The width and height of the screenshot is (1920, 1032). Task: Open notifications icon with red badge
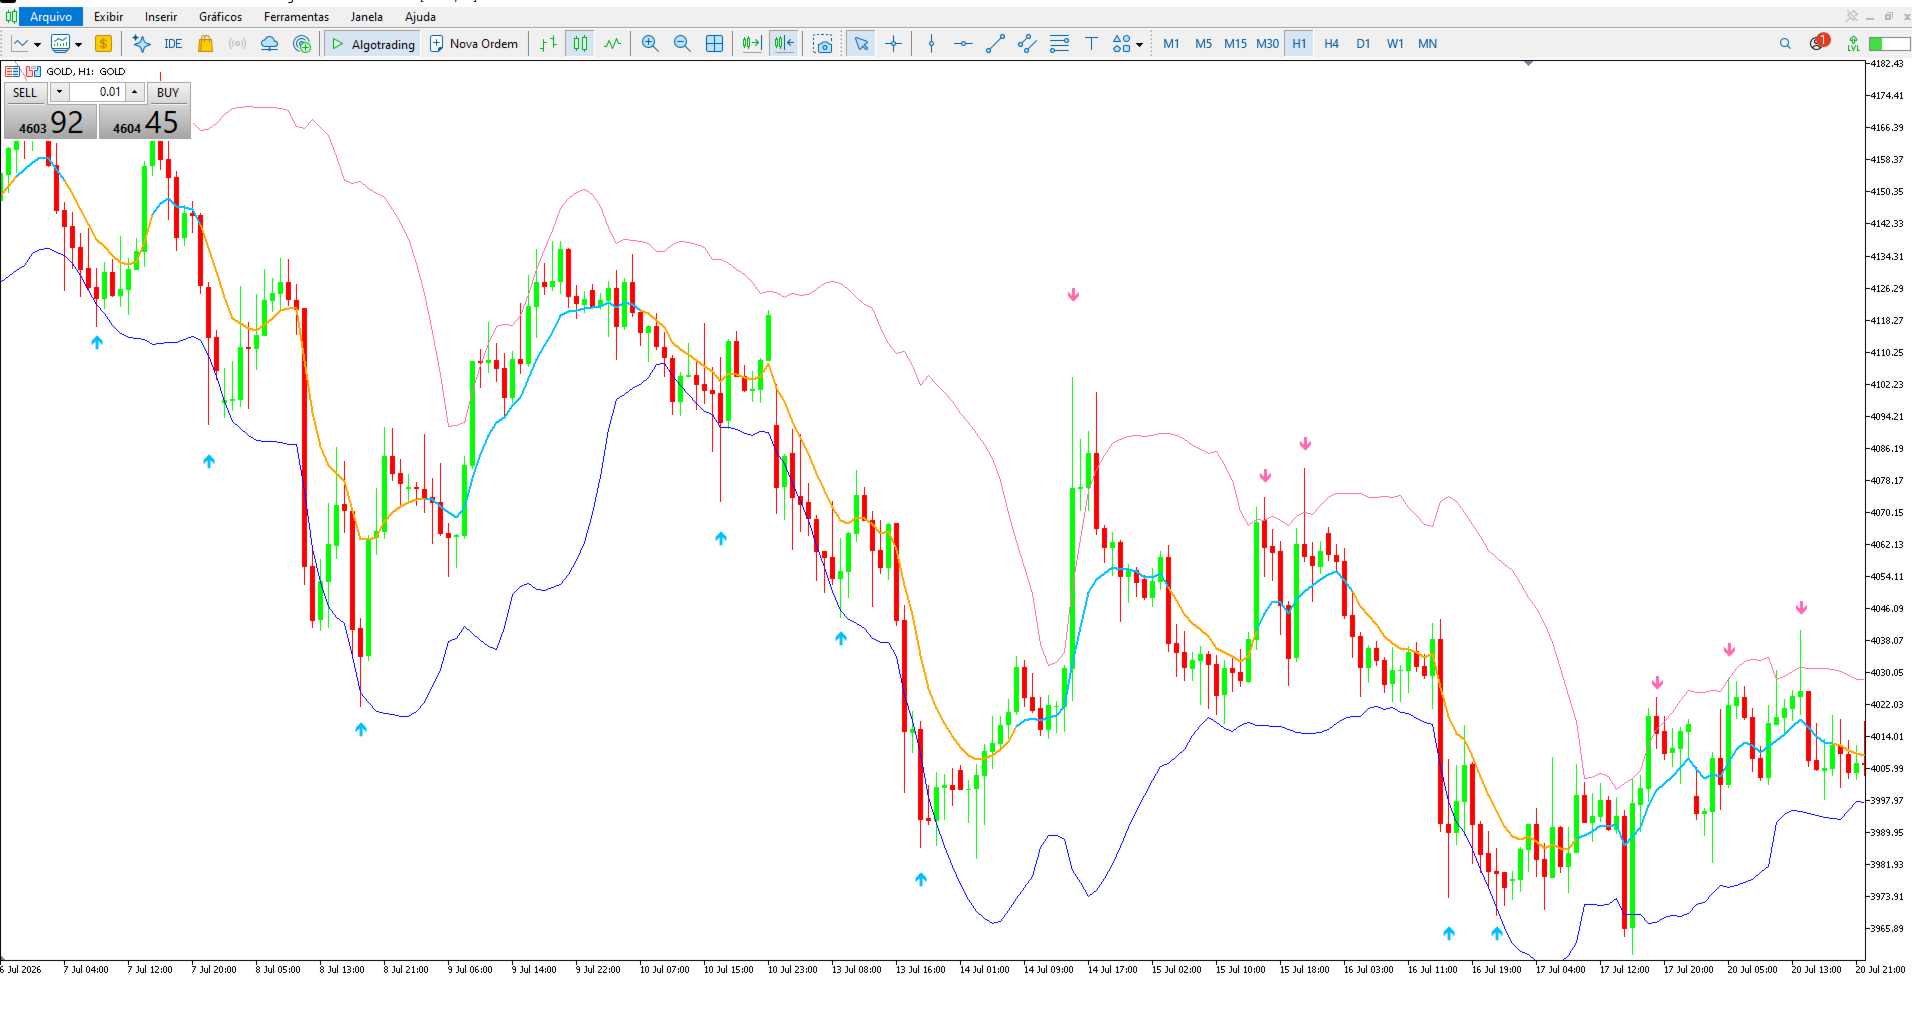point(1818,43)
